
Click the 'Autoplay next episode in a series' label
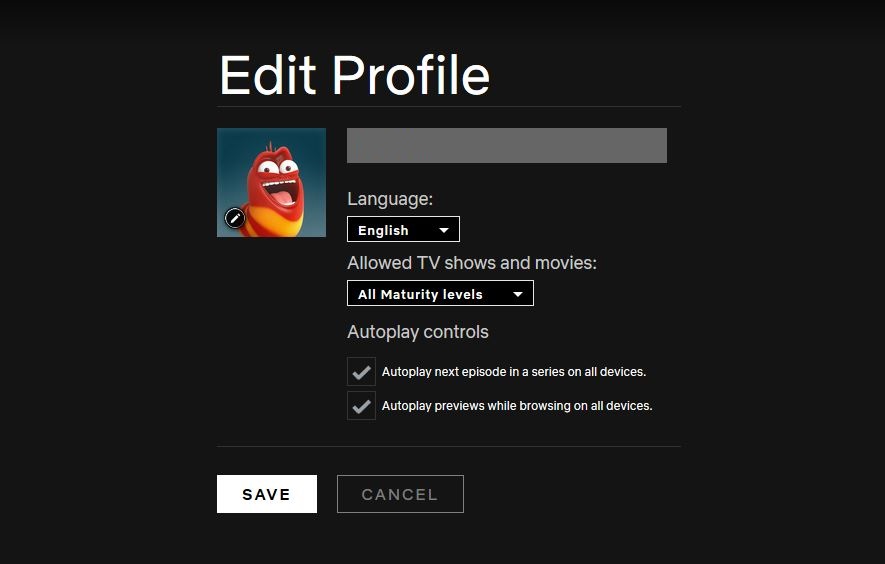tap(514, 372)
